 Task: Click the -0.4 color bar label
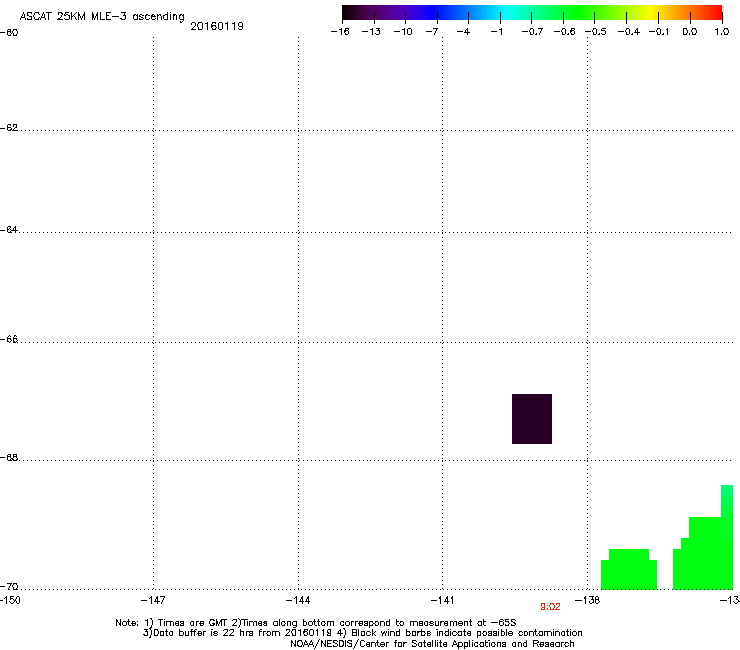pyautogui.click(x=629, y=32)
